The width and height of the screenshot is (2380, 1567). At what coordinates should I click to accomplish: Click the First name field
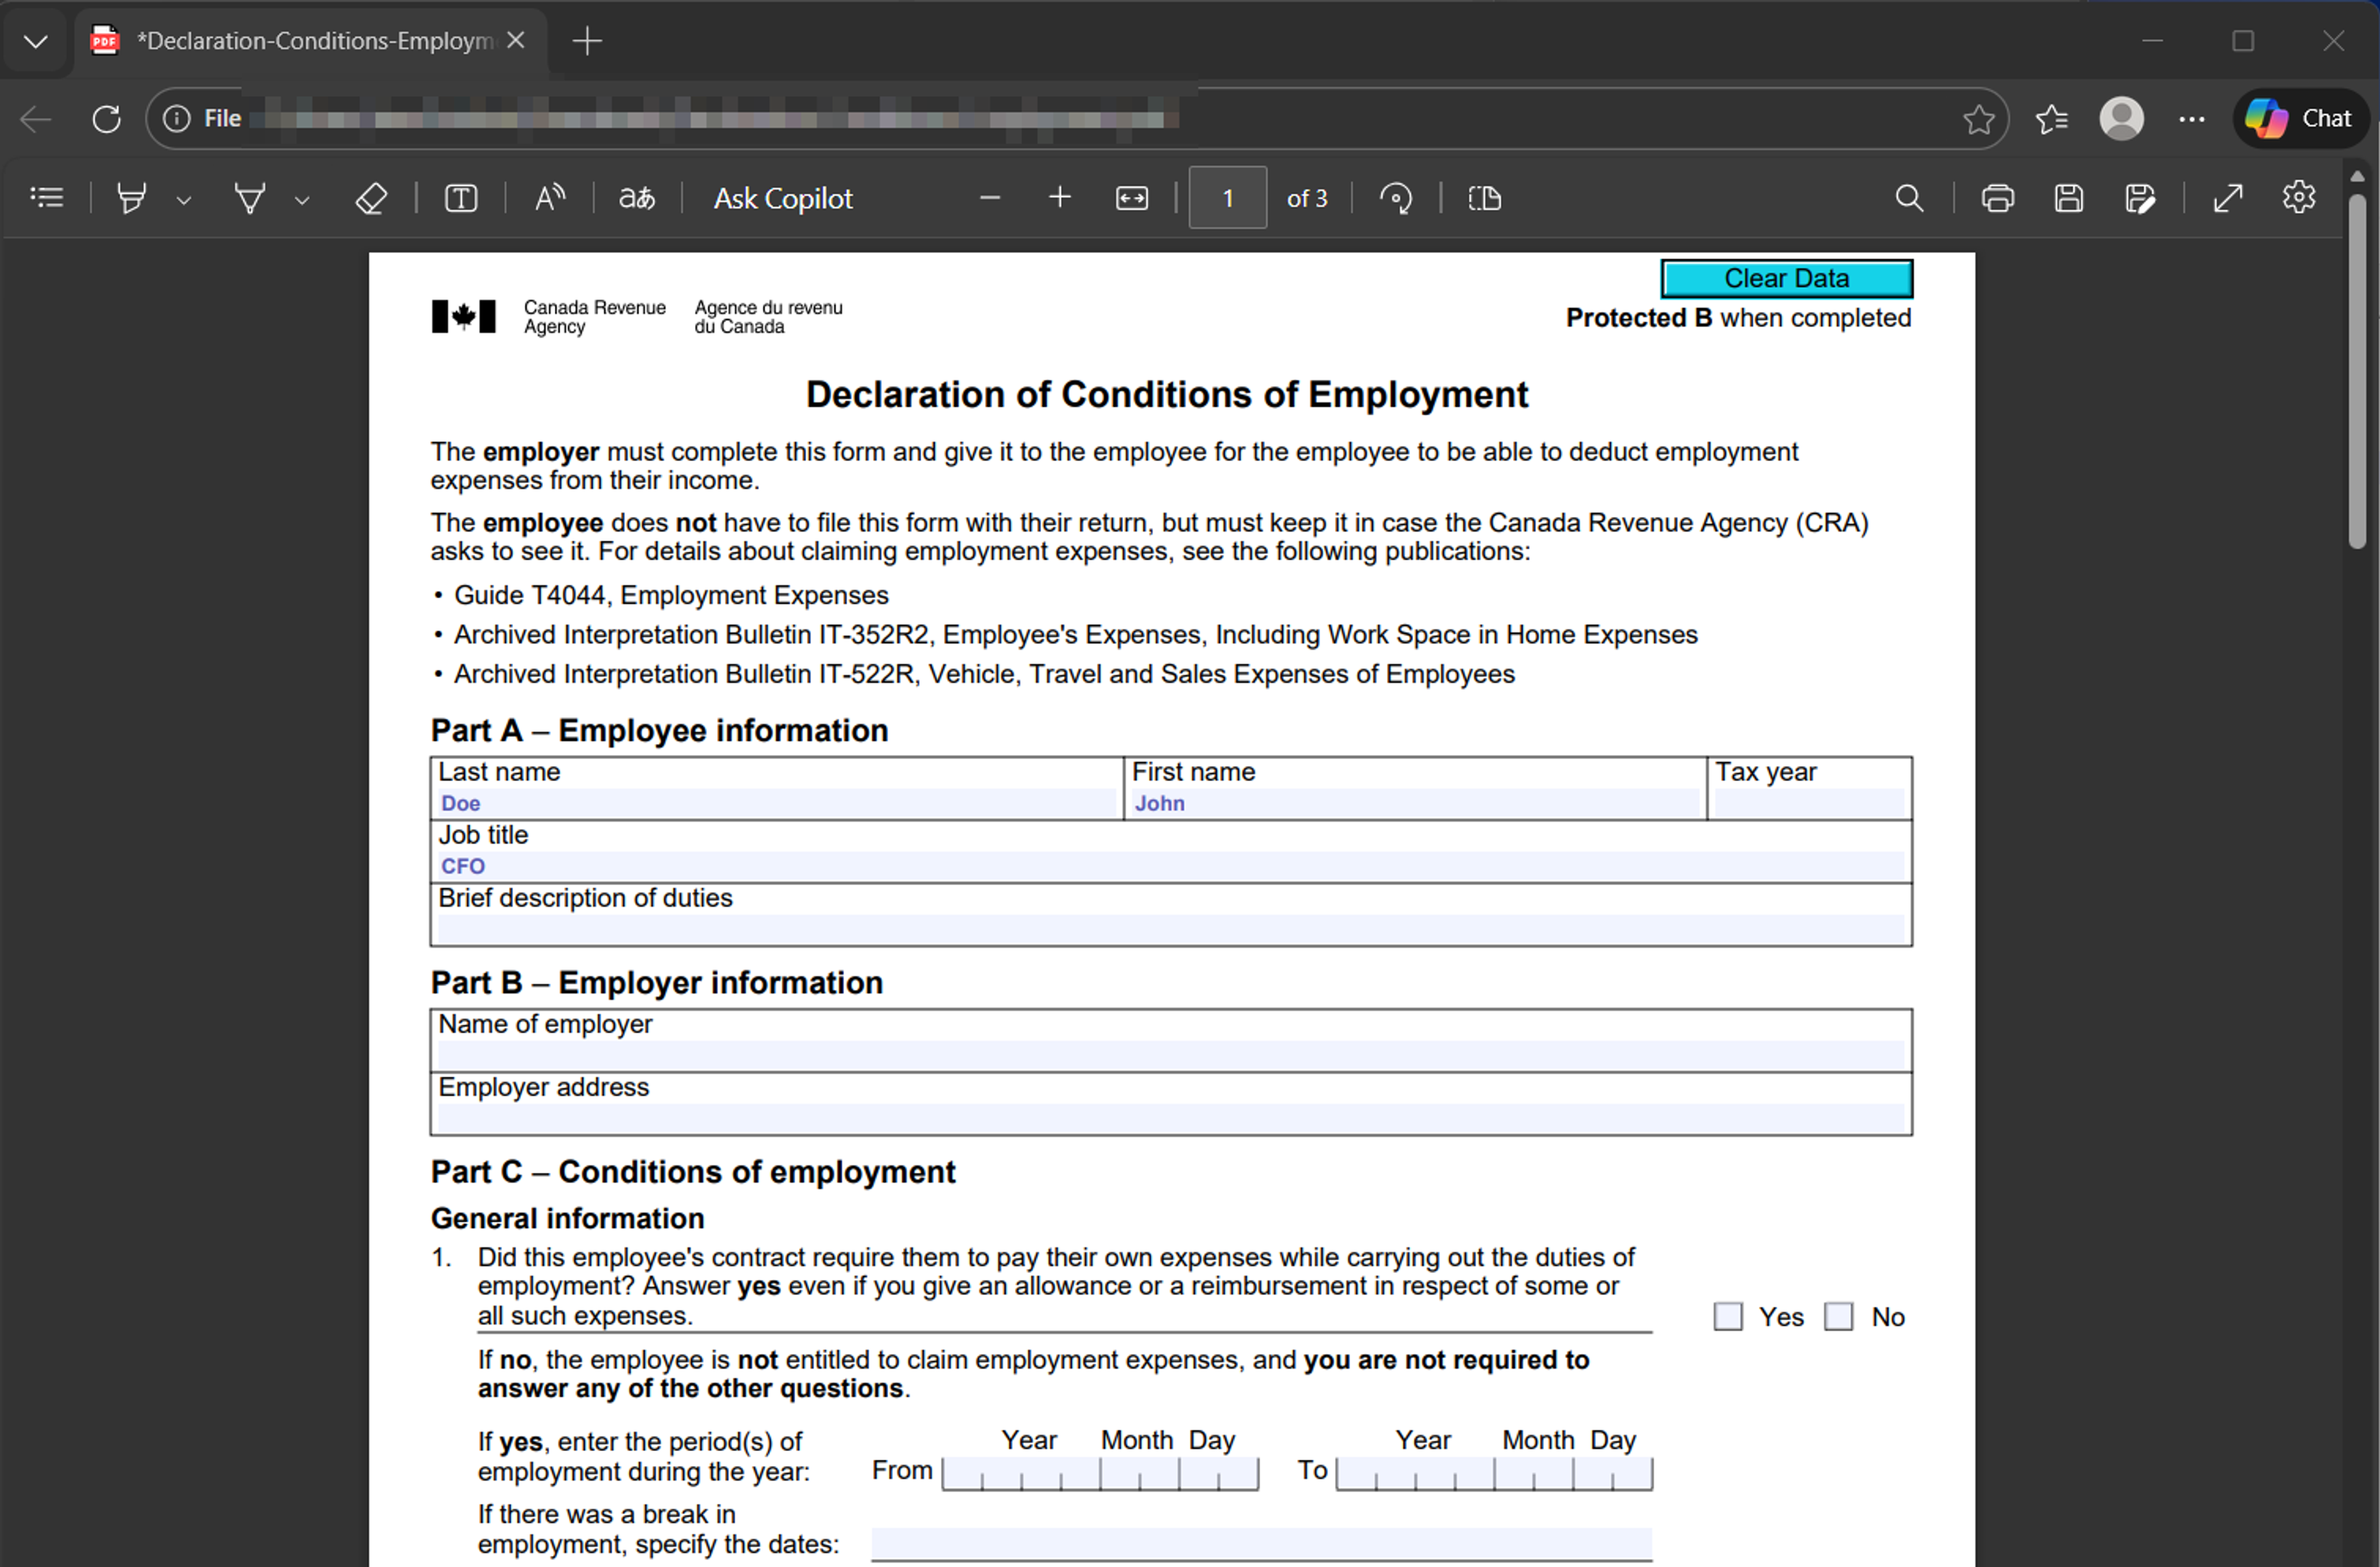click(1415, 803)
